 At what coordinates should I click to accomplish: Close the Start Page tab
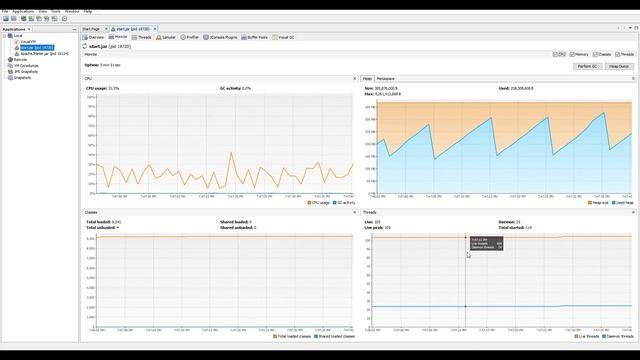[106, 29]
